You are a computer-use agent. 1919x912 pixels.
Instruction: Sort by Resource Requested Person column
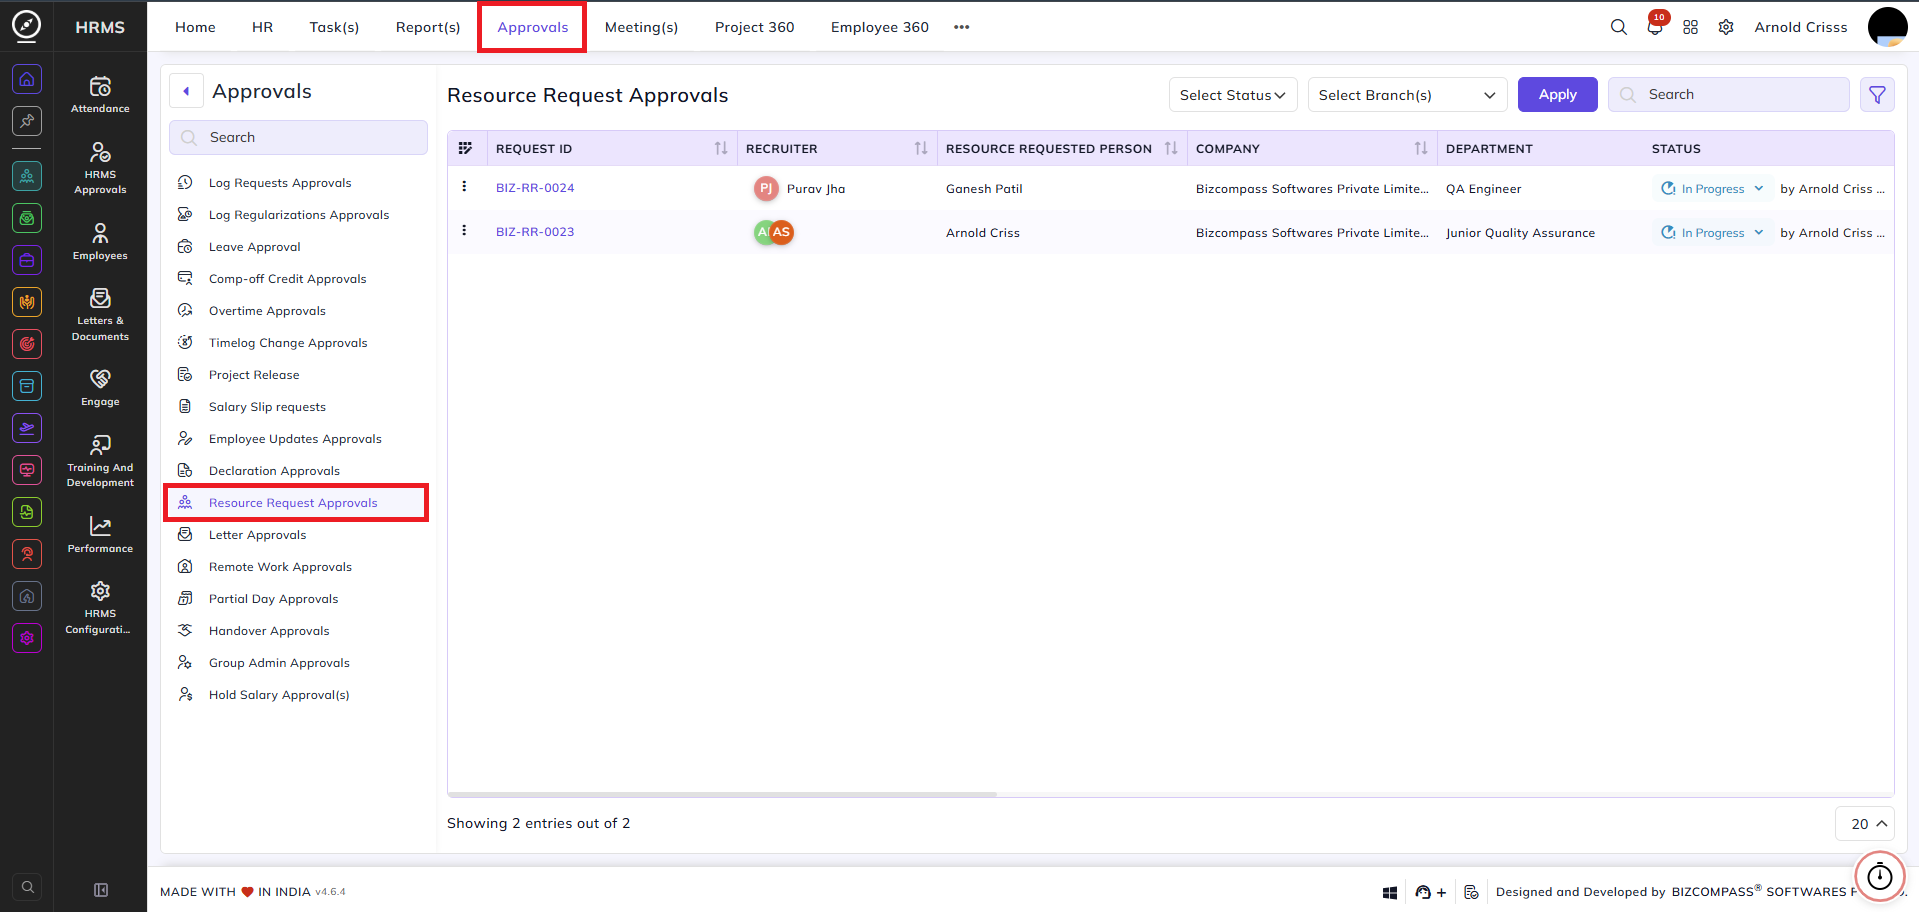click(x=1171, y=148)
